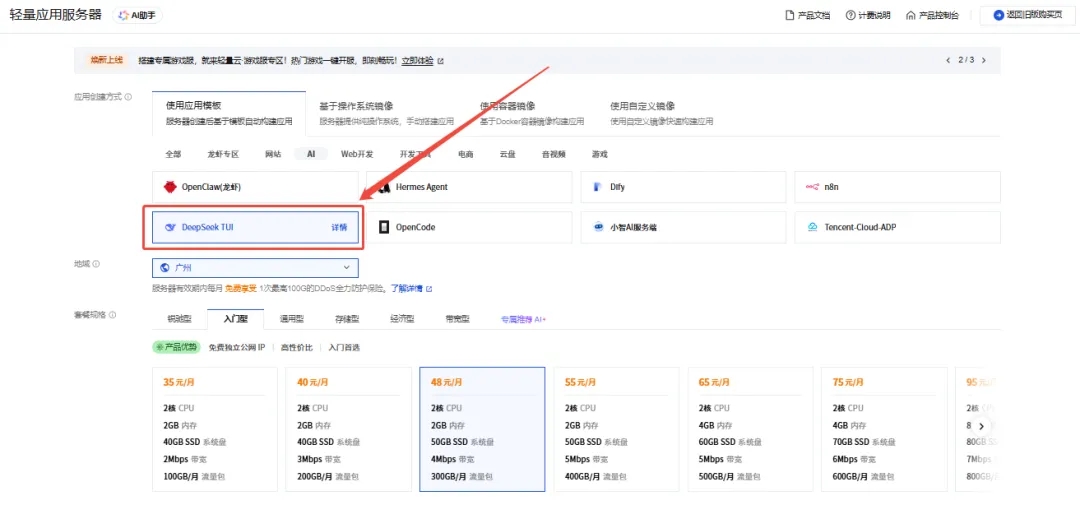This screenshot has width=1080, height=505.
Task: Select the Tencent-Cloud-ADP template card
Action: pyautogui.click(x=897, y=227)
